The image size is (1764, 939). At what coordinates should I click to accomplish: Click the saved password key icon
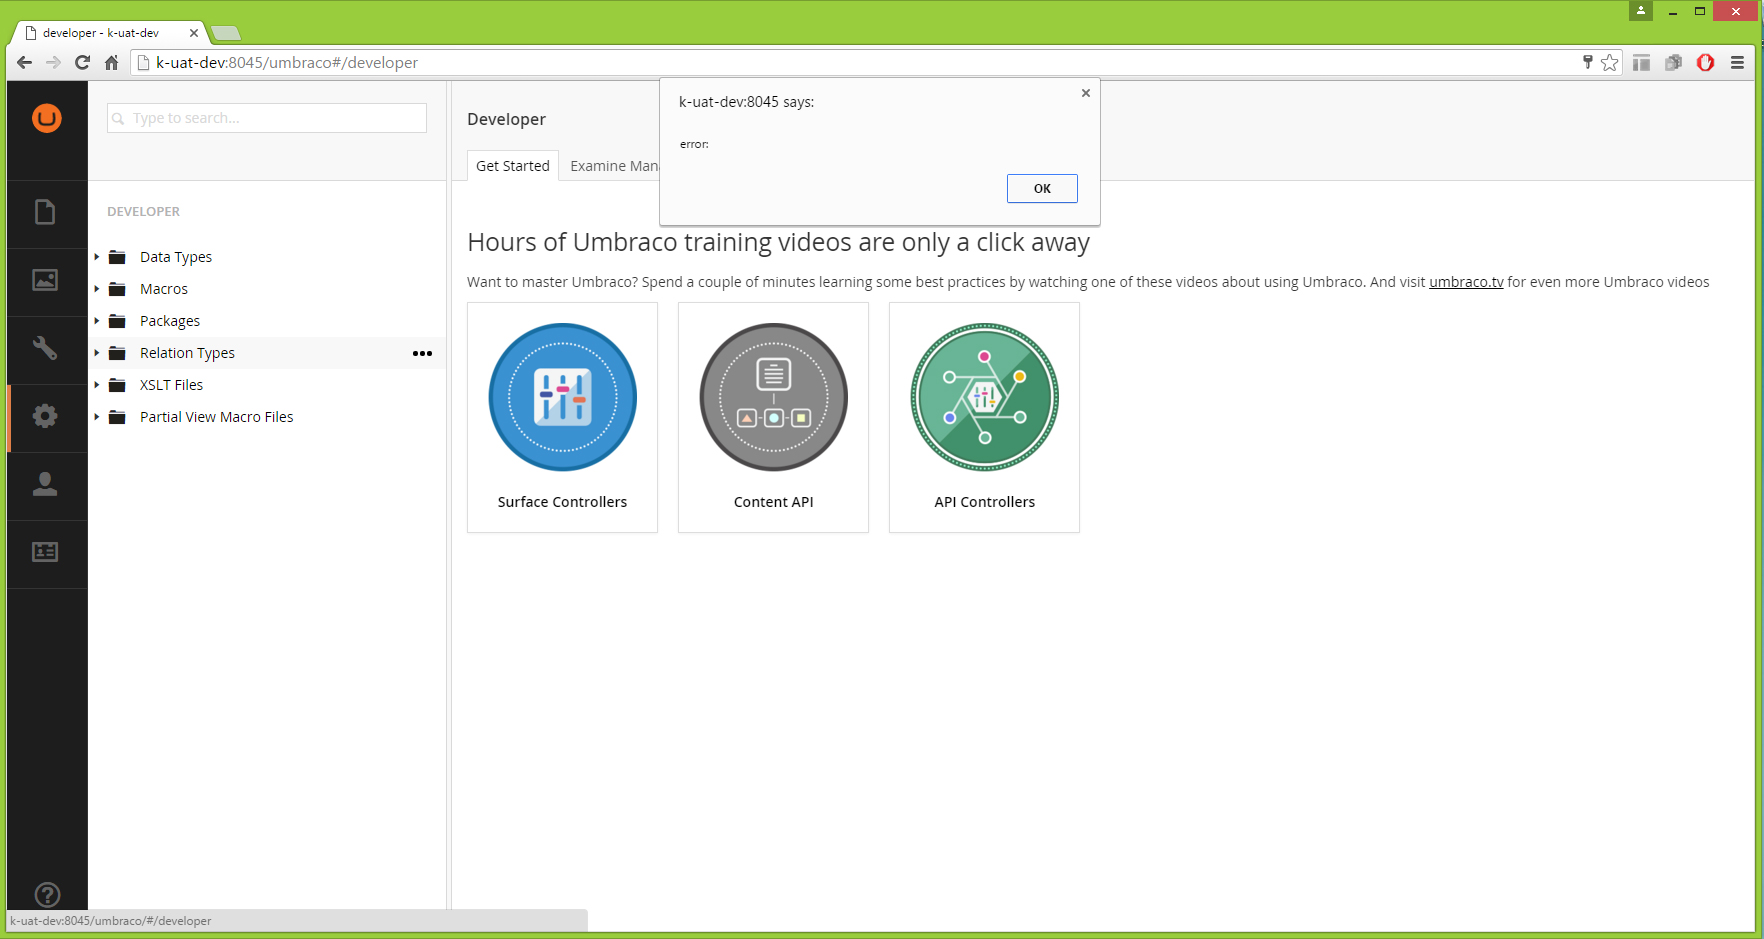[x=1587, y=62]
